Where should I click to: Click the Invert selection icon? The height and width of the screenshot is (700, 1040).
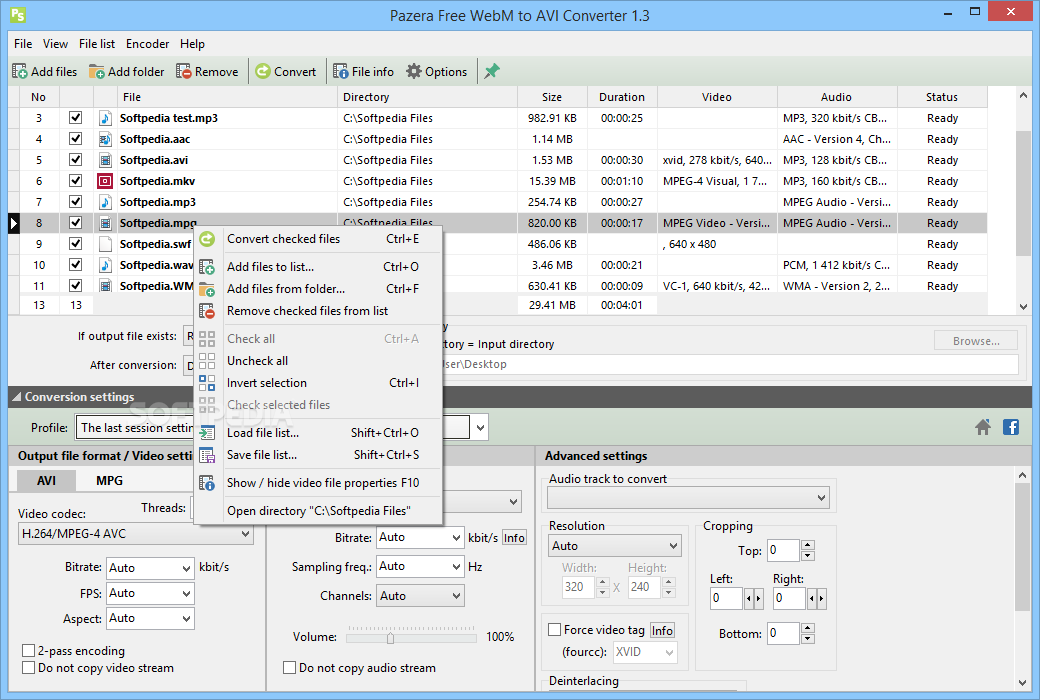pos(207,383)
